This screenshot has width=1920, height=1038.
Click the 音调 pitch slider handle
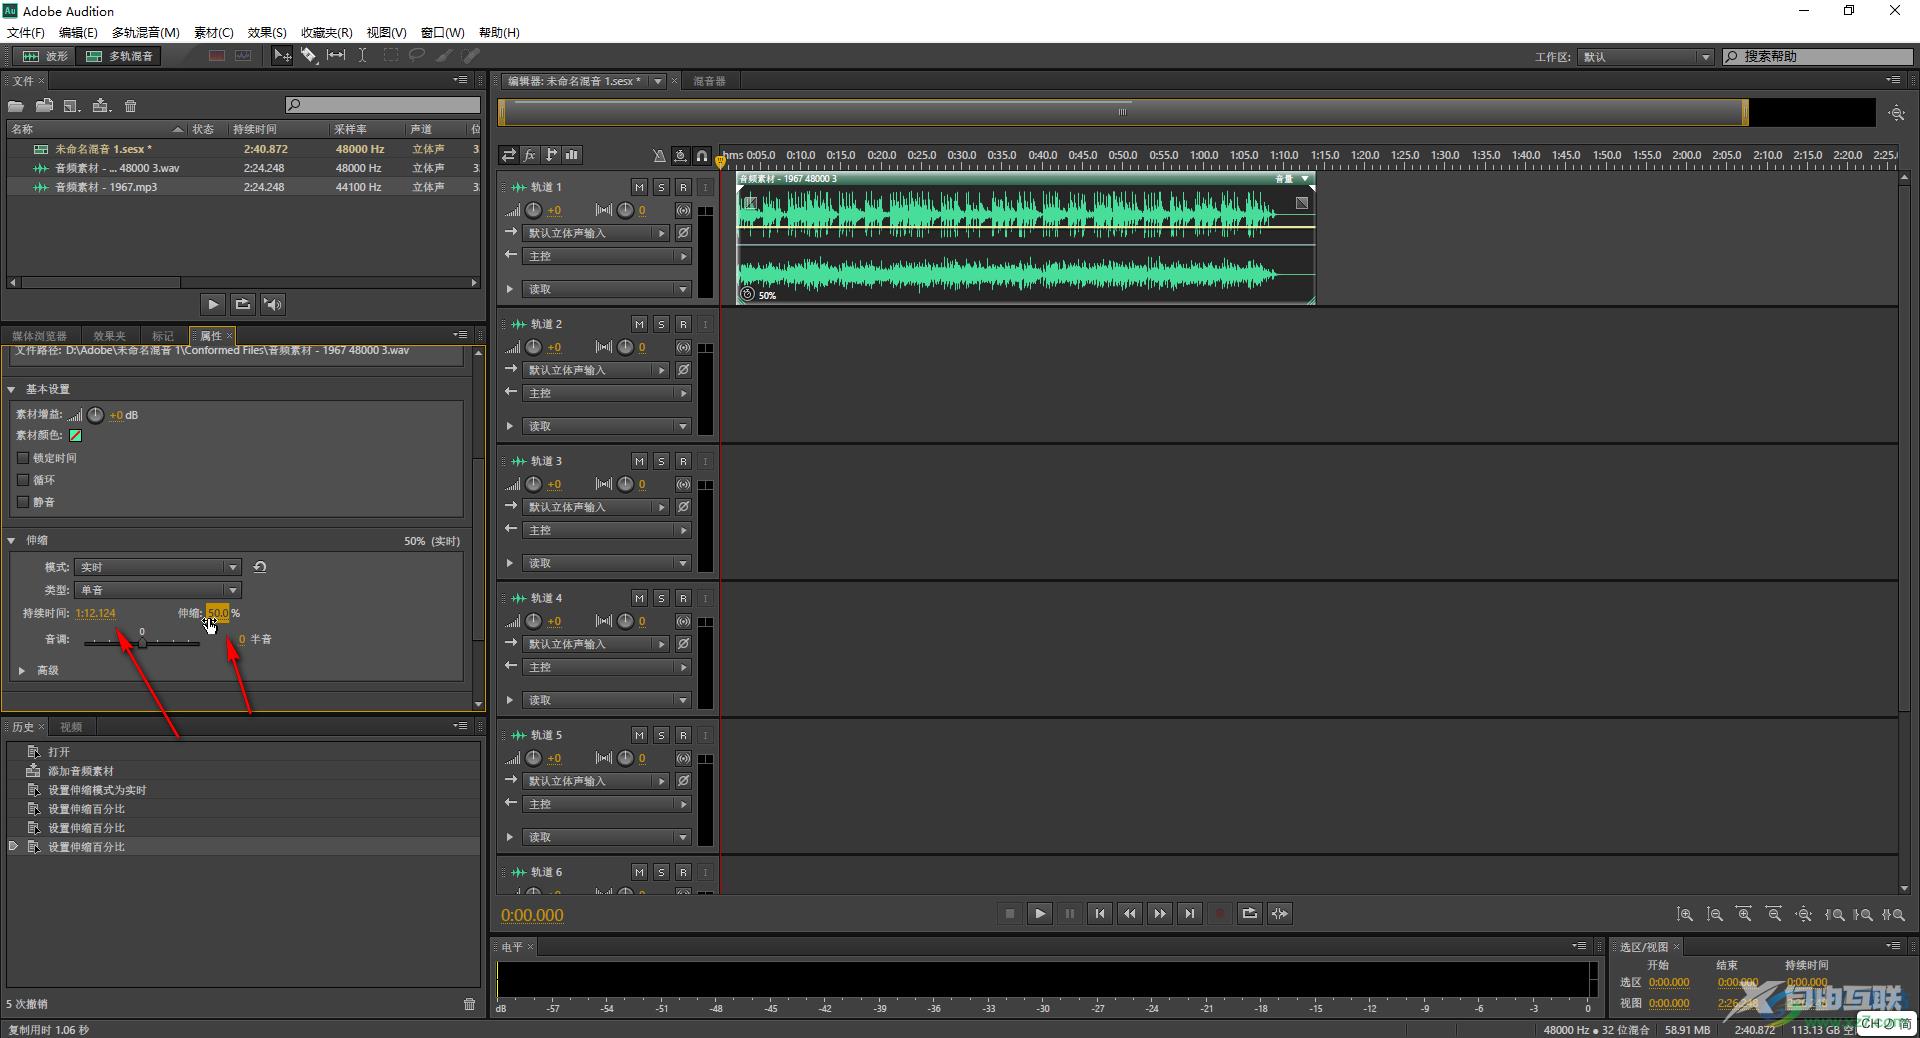142,643
